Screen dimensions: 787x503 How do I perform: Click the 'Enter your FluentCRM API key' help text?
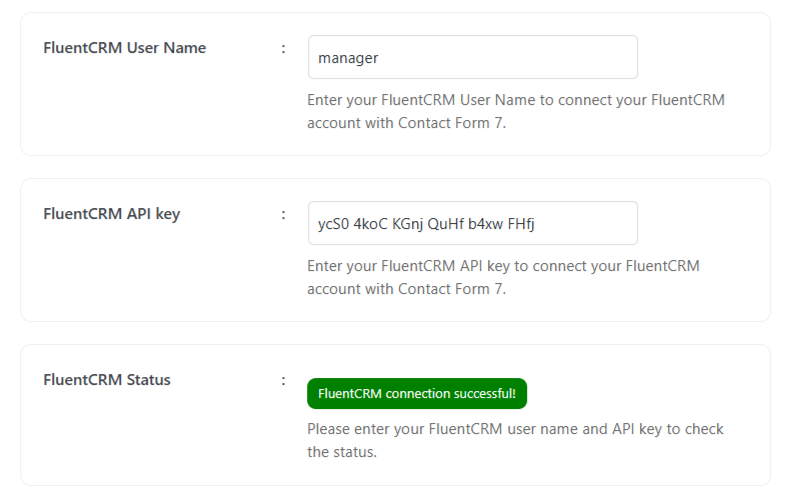click(x=503, y=278)
